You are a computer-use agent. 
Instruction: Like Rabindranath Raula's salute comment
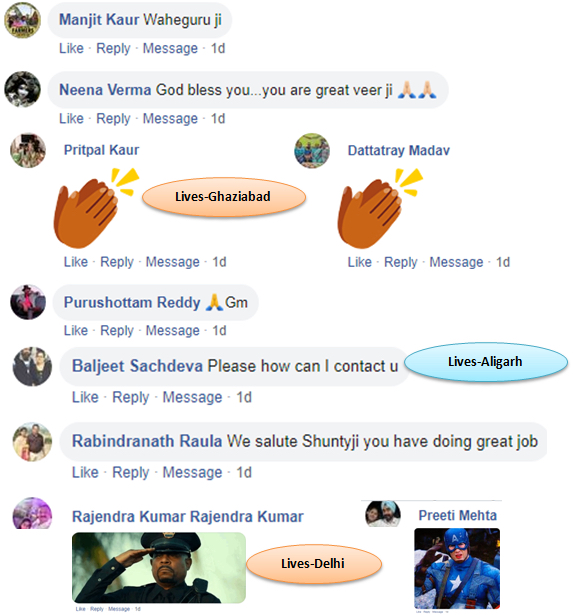pos(85,472)
